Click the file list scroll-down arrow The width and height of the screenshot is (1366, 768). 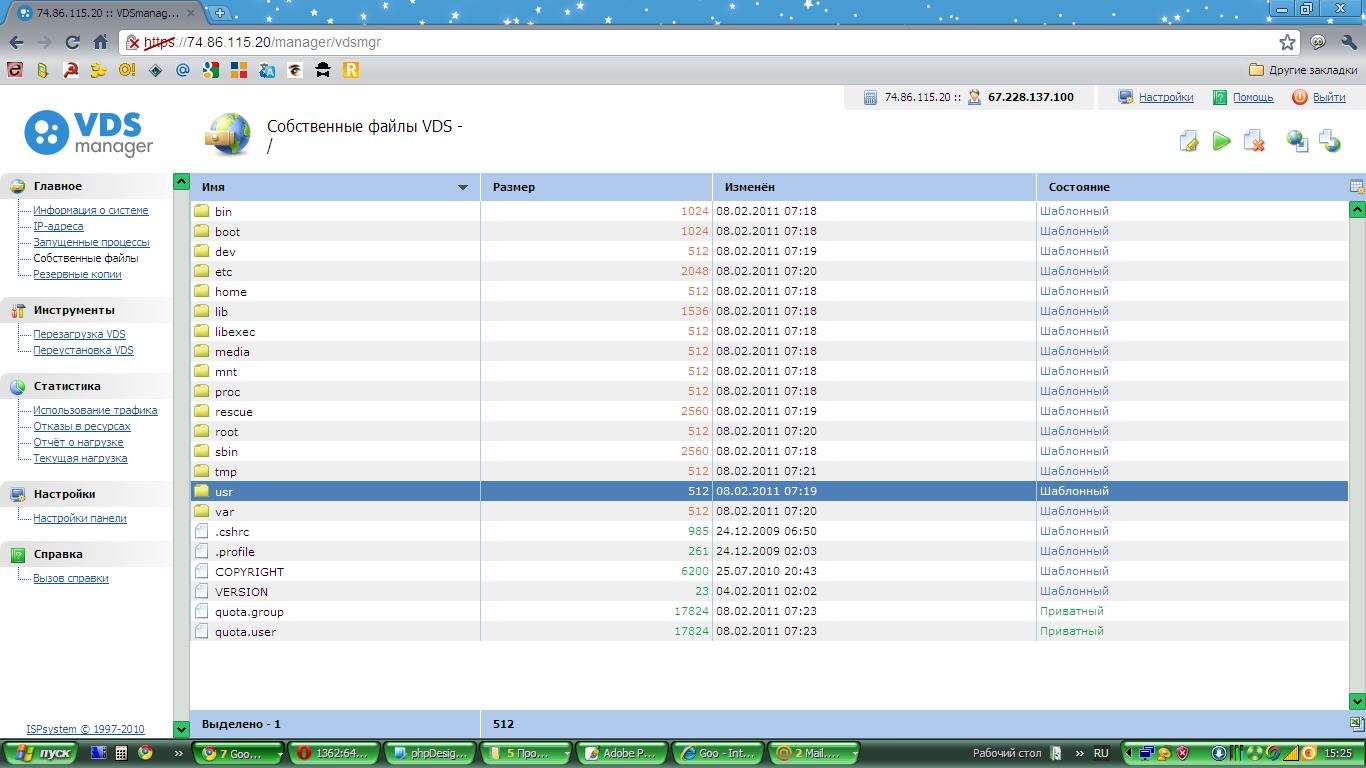click(x=1357, y=702)
